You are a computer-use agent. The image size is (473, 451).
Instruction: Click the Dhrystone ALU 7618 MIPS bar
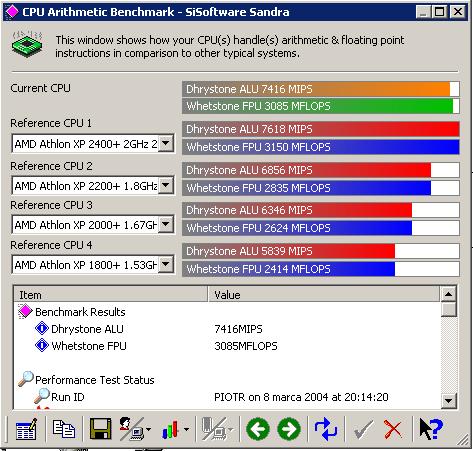(x=321, y=129)
